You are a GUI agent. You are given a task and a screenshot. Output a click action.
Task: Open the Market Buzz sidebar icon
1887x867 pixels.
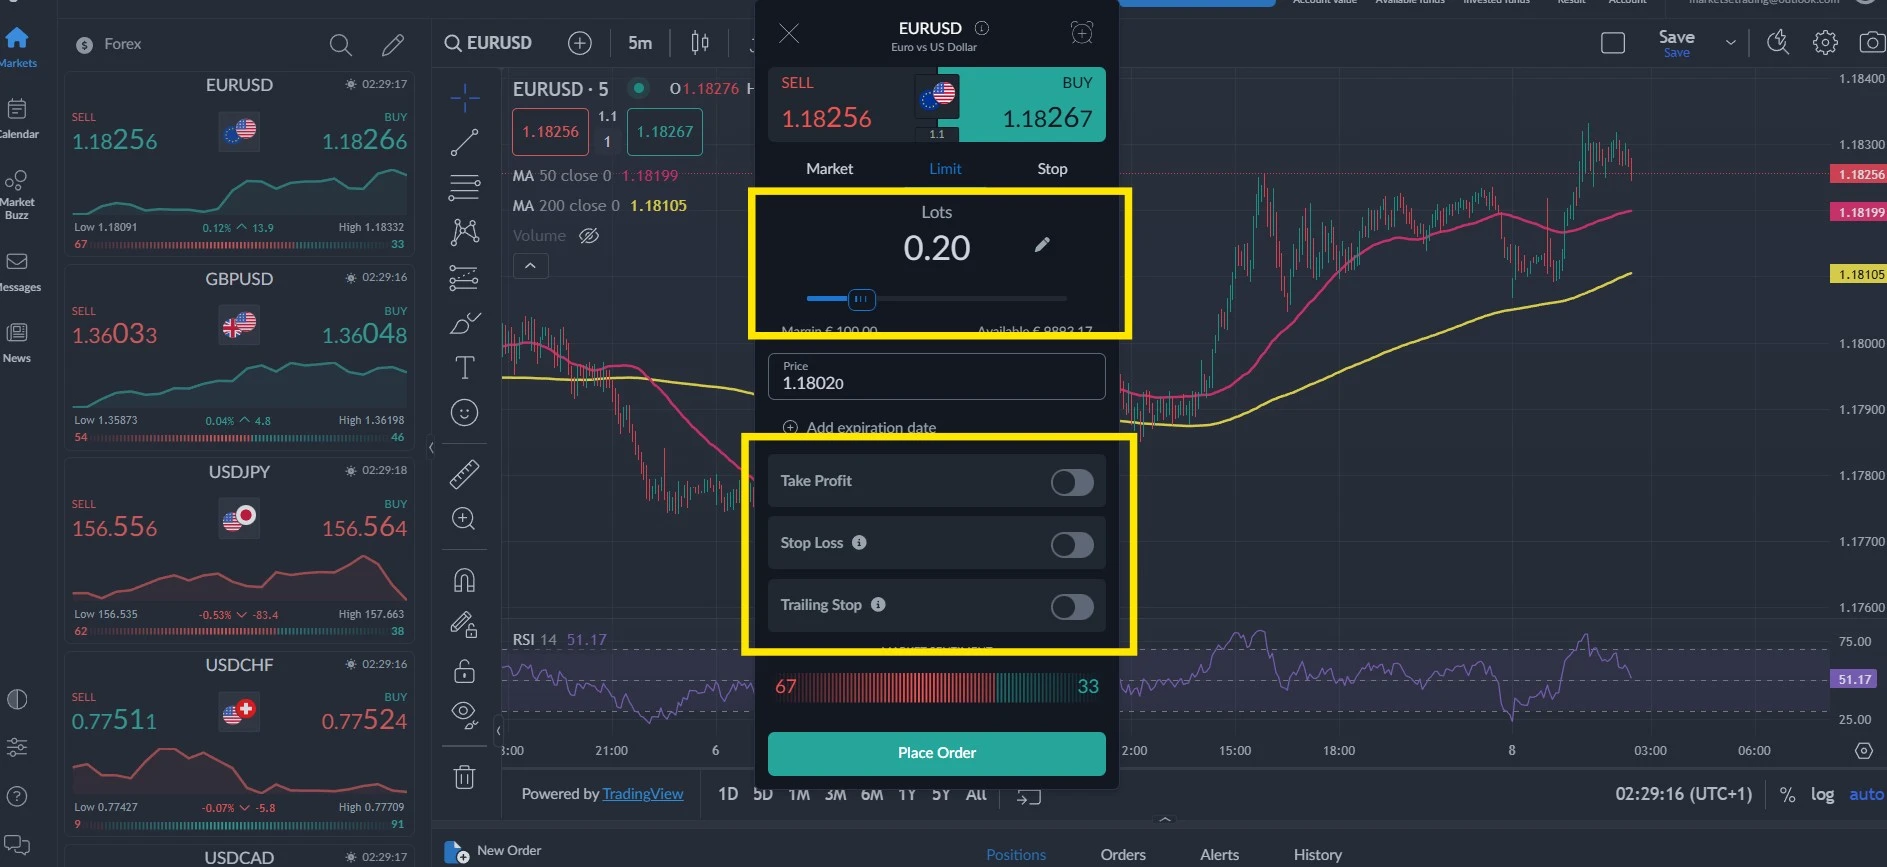click(17, 181)
